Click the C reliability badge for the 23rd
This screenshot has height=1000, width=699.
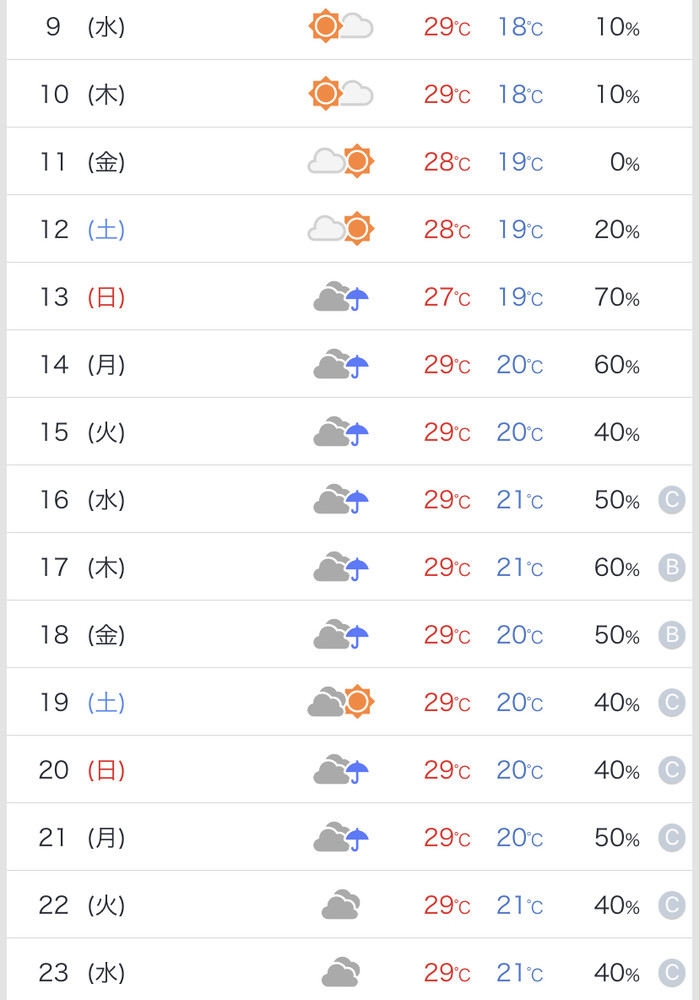click(672, 972)
